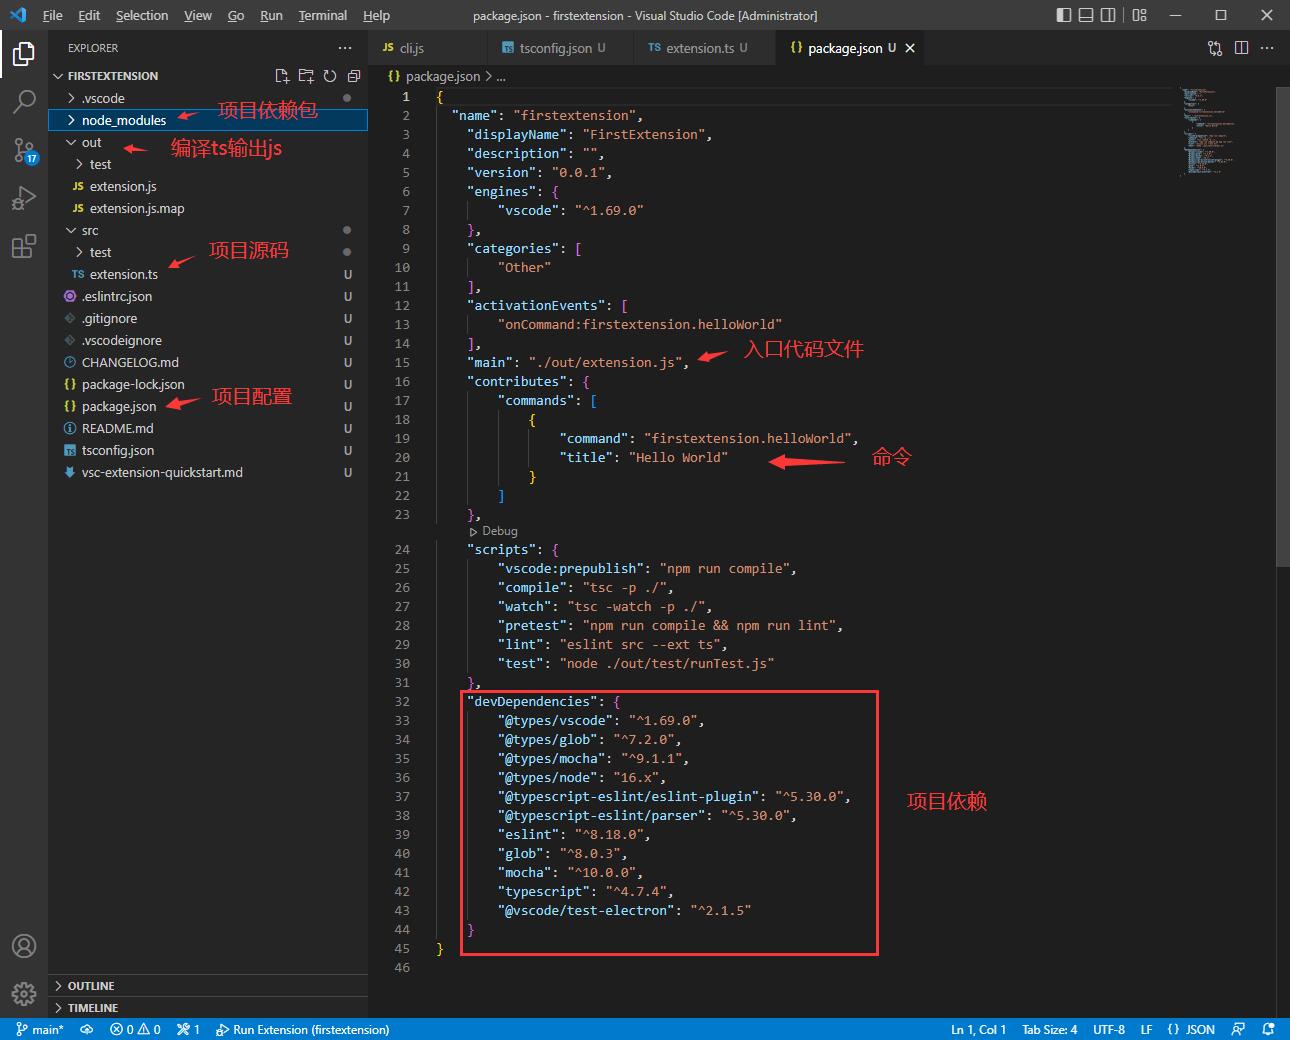
Task: Change UTF-8 encoding in status bar
Action: tap(1109, 1029)
